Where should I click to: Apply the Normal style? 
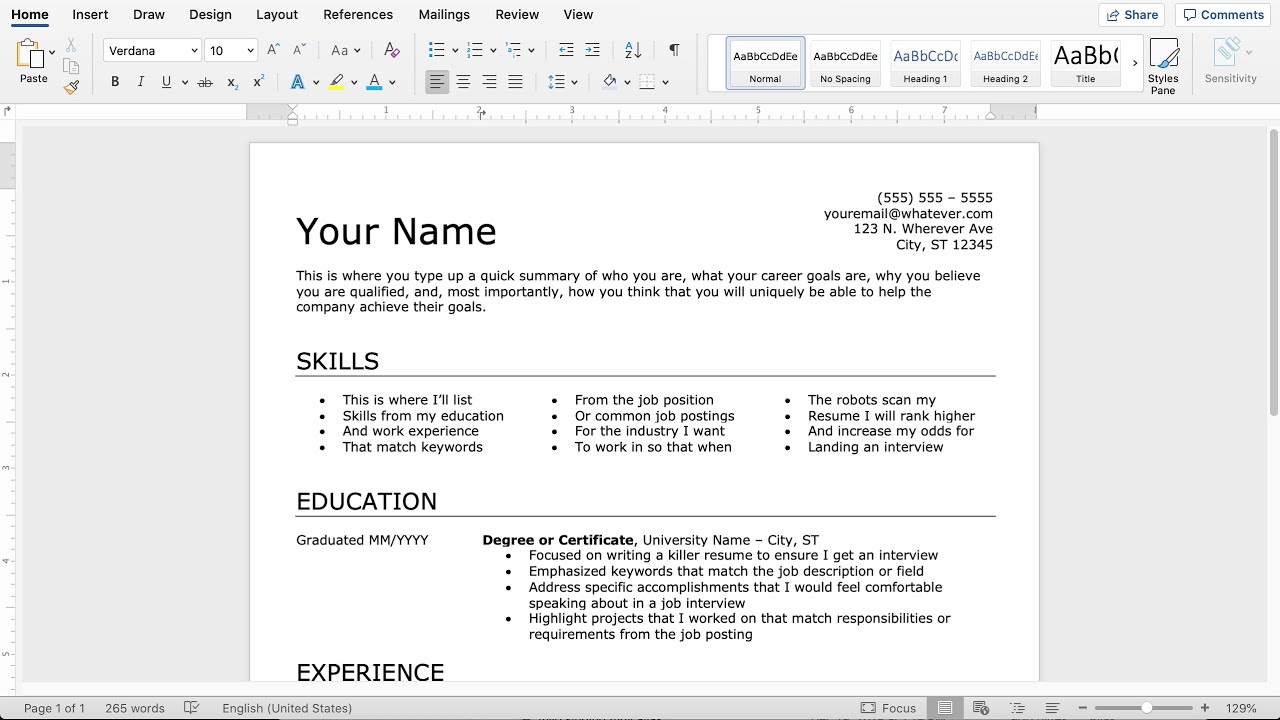[765, 63]
